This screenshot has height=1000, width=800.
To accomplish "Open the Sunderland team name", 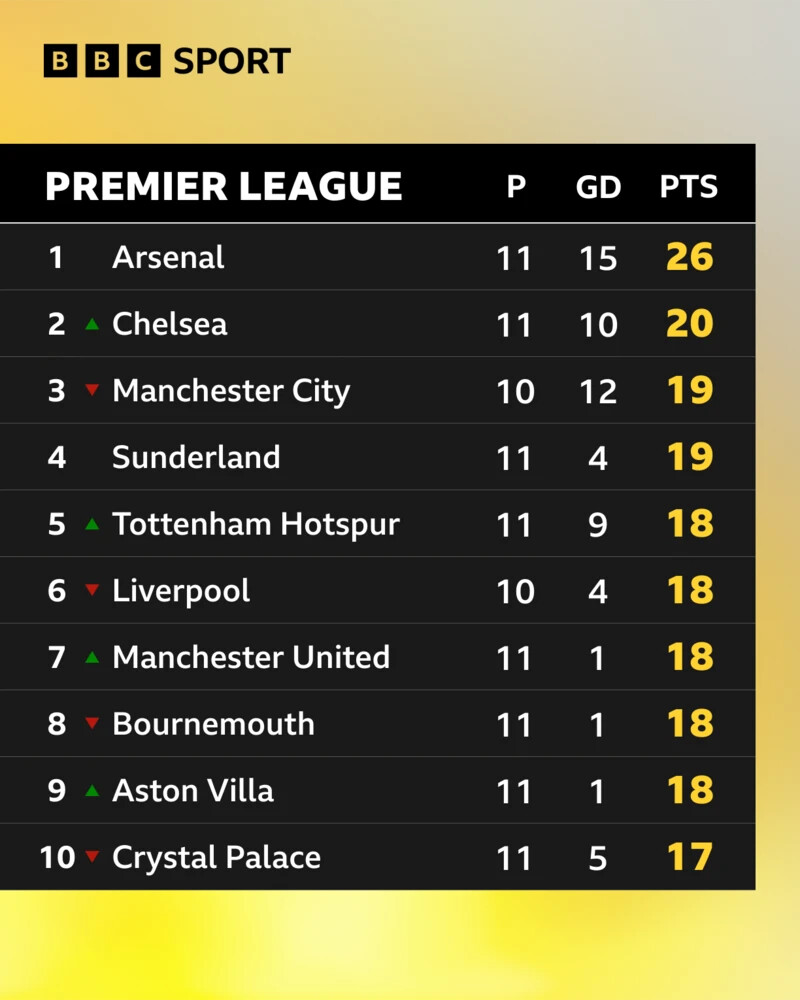I will (196, 457).
